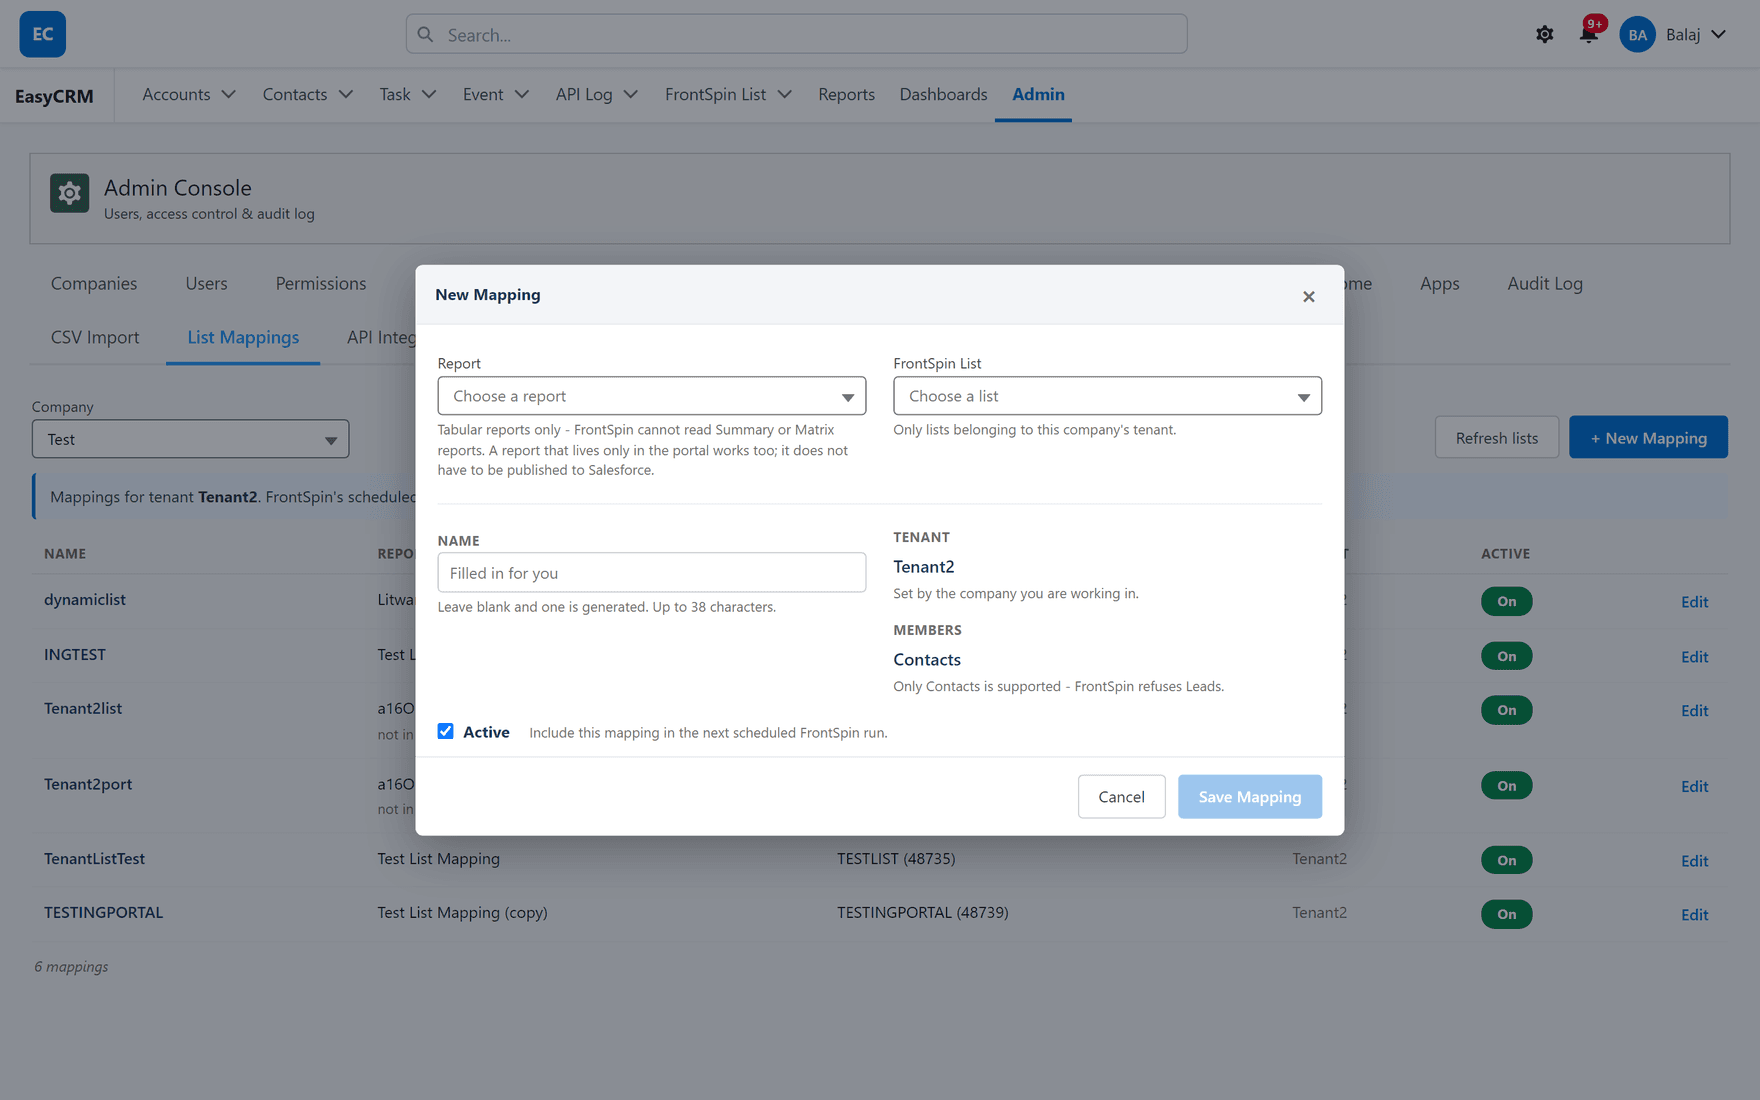
Task: Click Edit link for TESTINGPORTAL row
Action: pyautogui.click(x=1694, y=914)
